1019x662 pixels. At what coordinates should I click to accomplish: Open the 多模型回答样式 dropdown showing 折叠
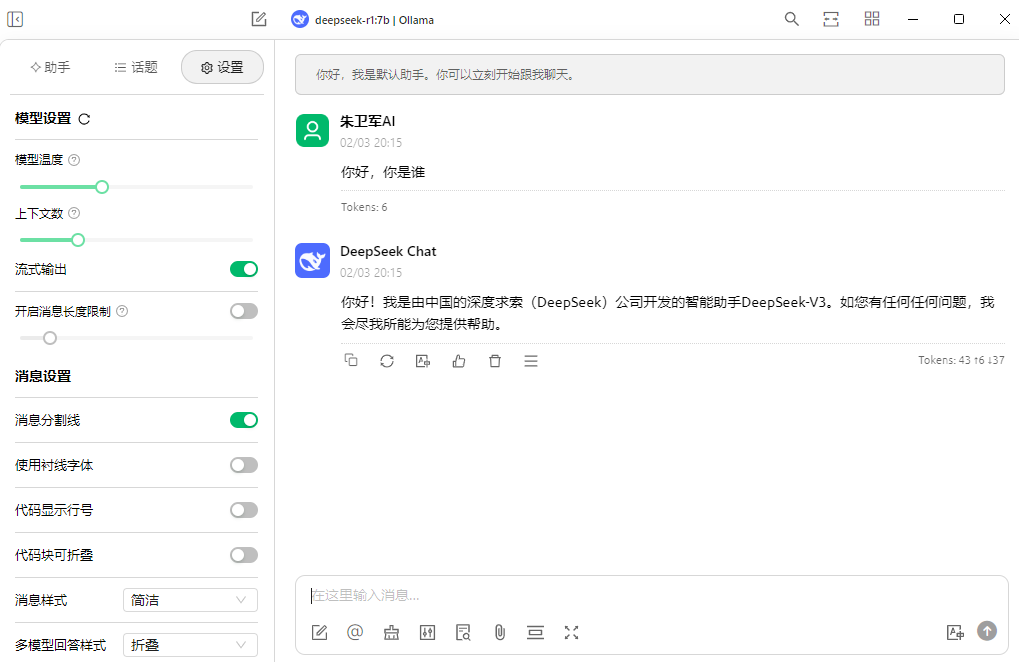pyautogui.click(x=190, y=645)
